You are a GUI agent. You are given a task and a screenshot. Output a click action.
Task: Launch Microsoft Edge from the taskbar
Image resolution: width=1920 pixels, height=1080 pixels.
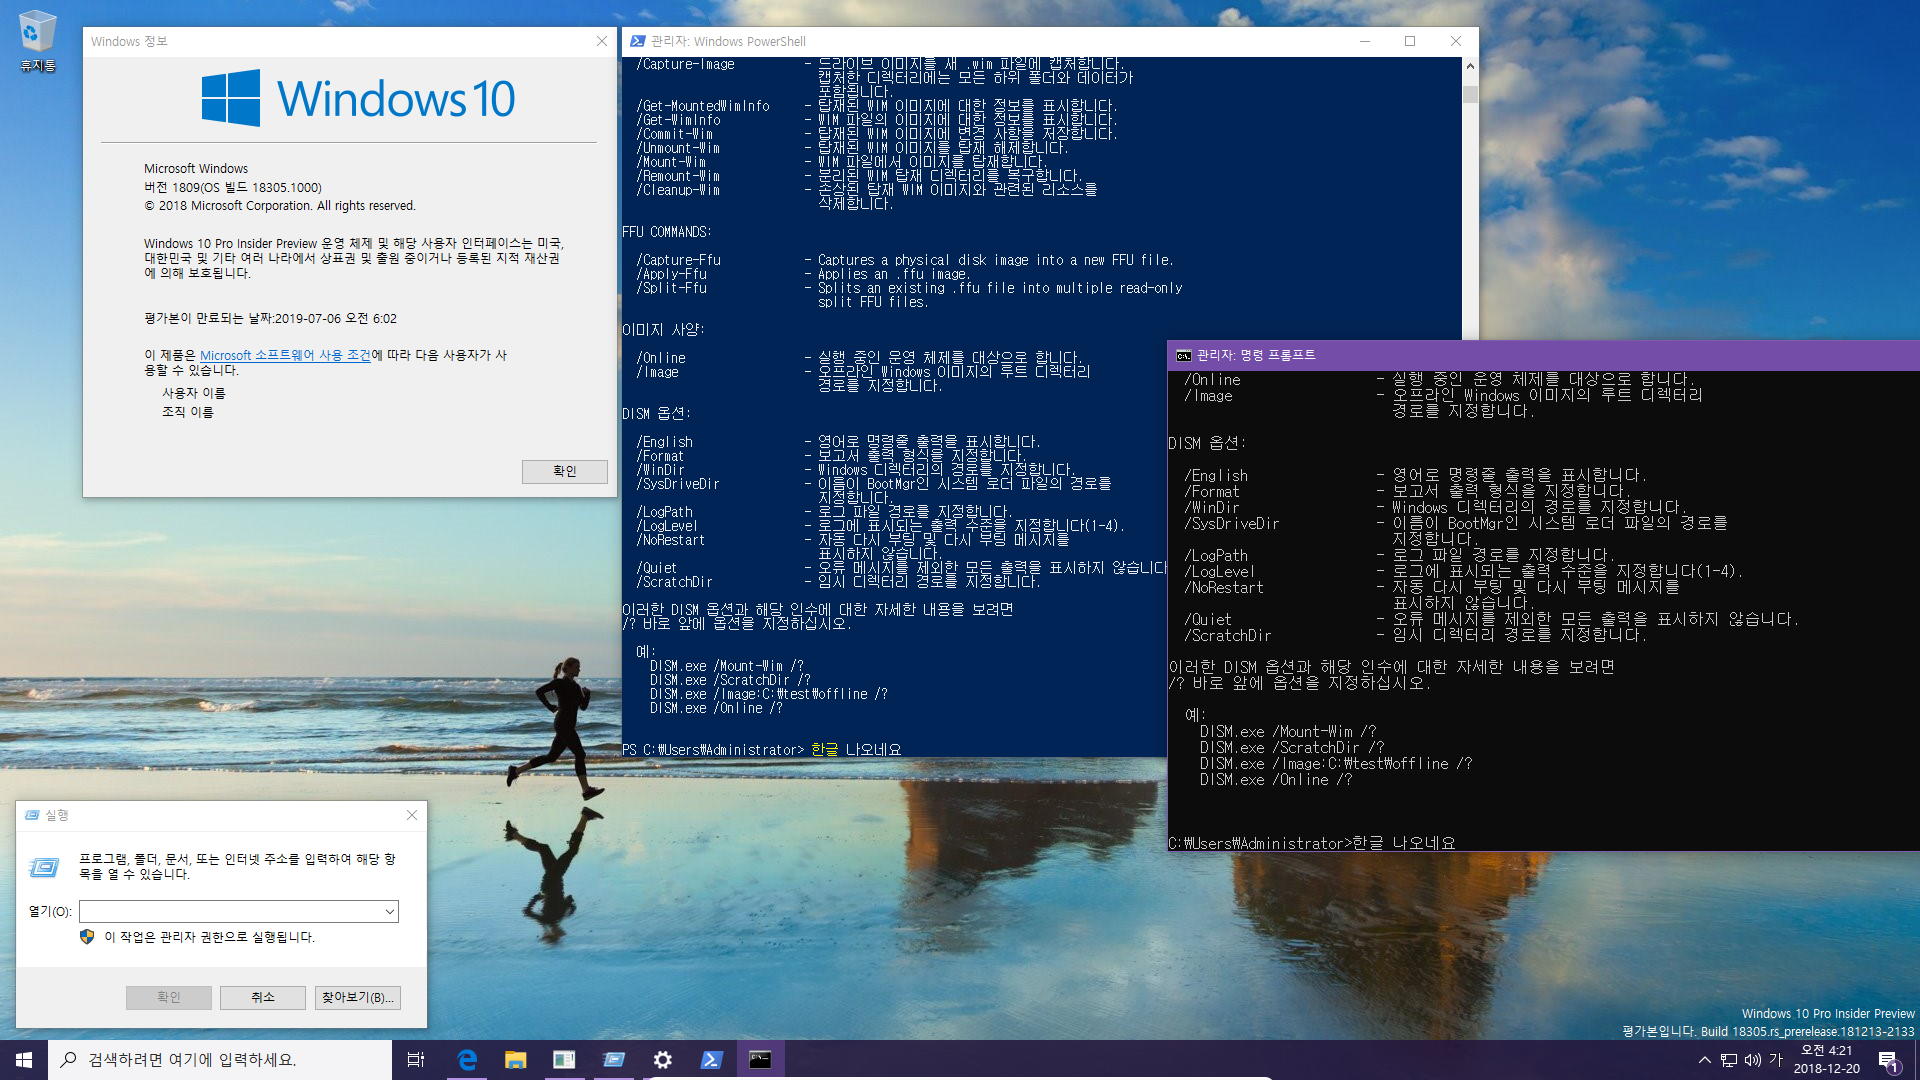pos(466,1060)
